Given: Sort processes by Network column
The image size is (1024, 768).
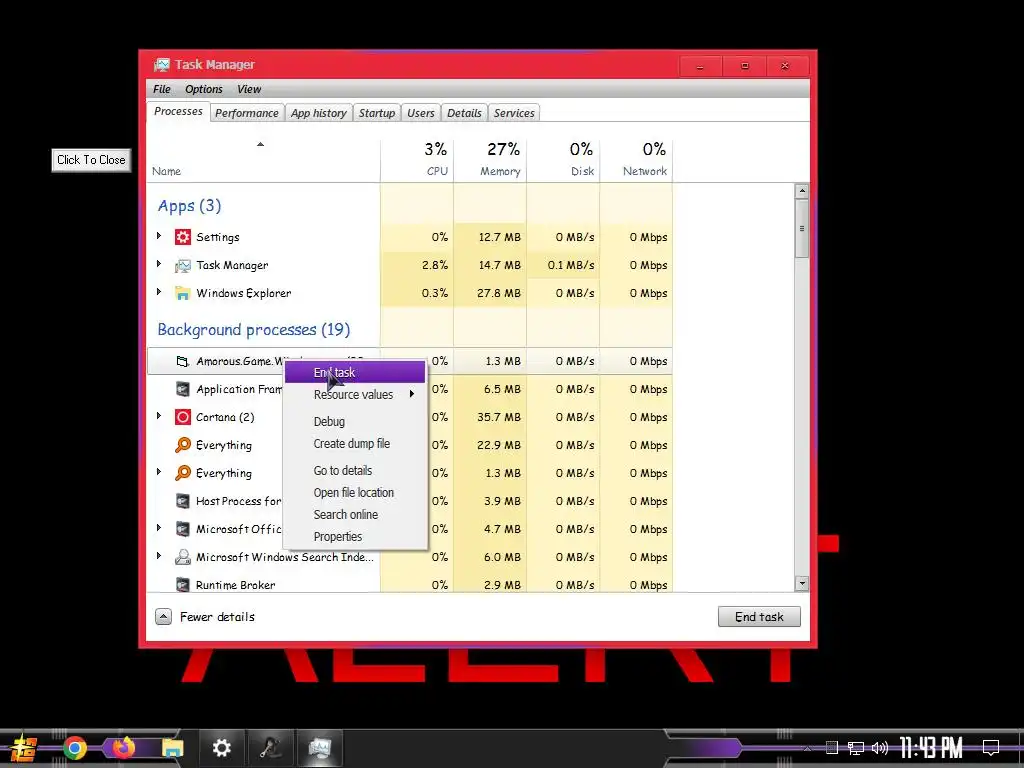Looking at the screenshot, I should [x=636, y=159].
